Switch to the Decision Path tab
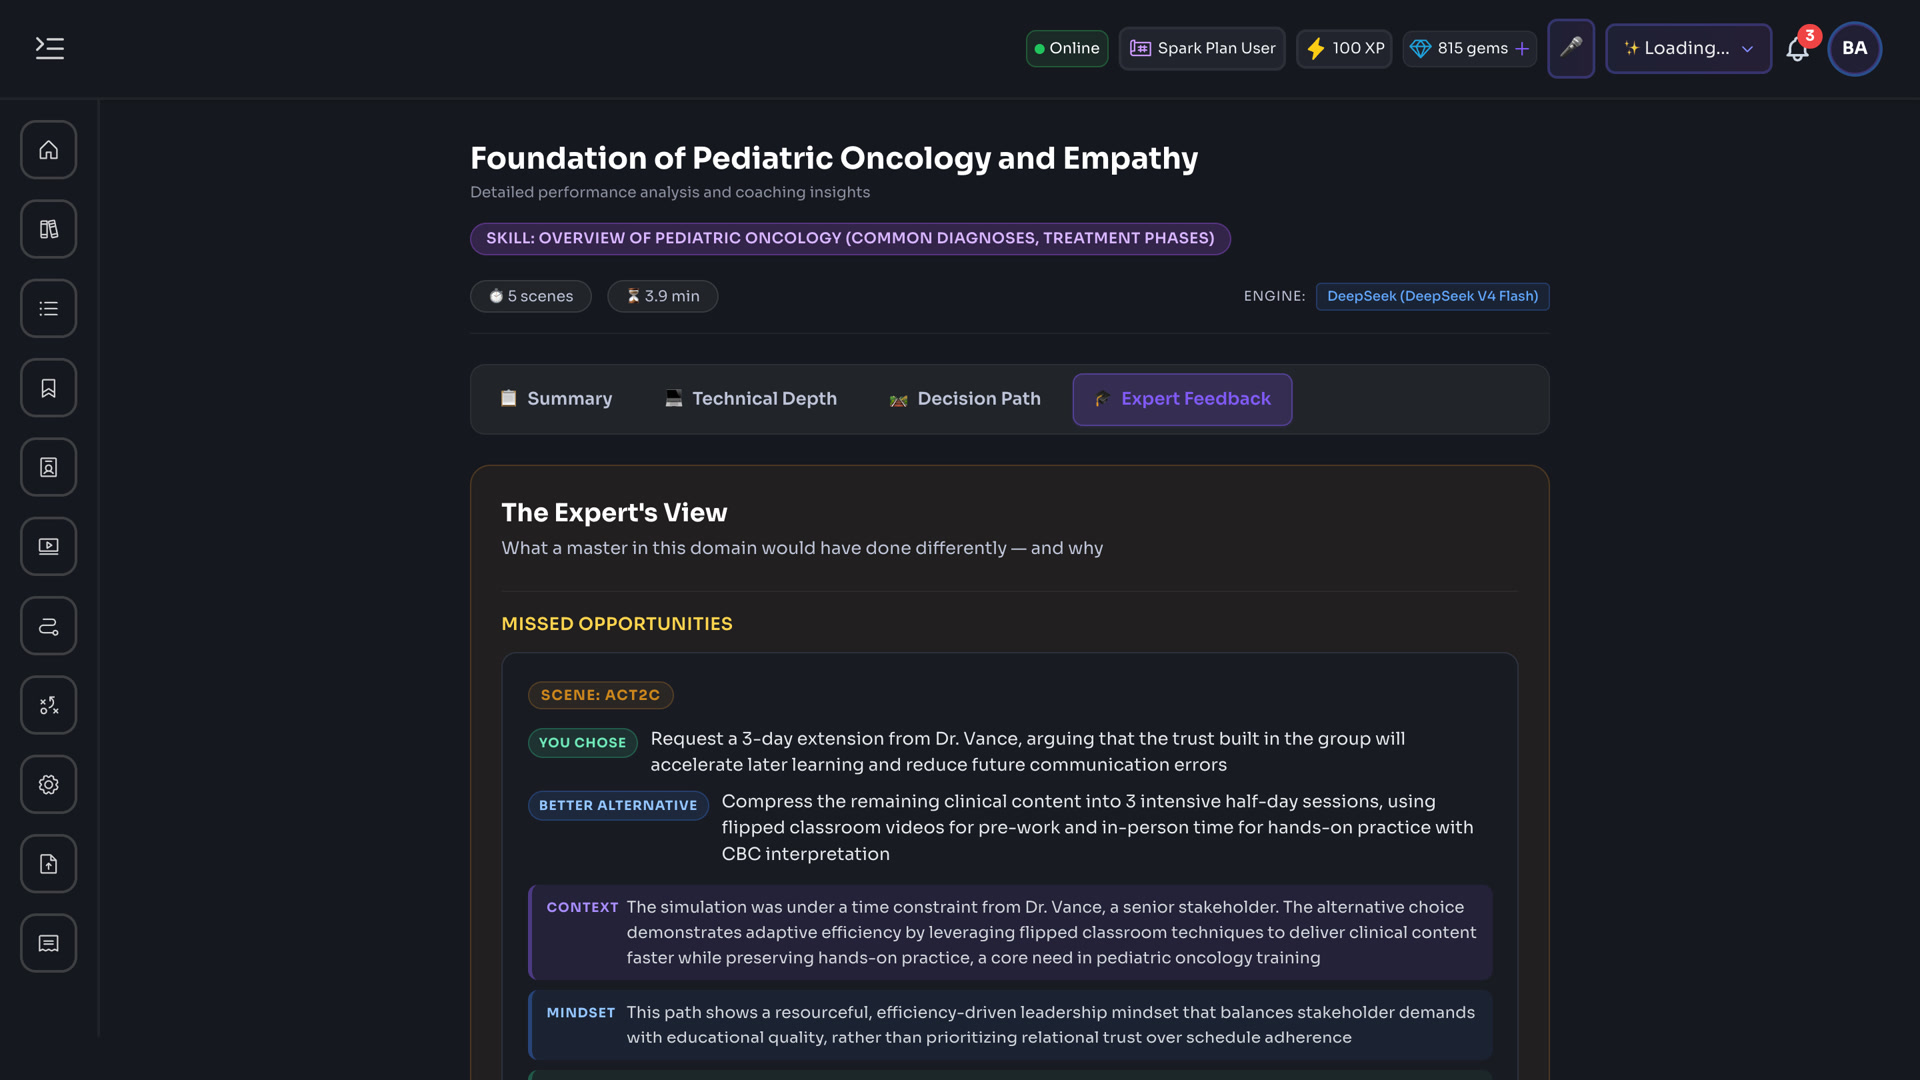Viewport: 1920px width, 1080px height. 965,399
